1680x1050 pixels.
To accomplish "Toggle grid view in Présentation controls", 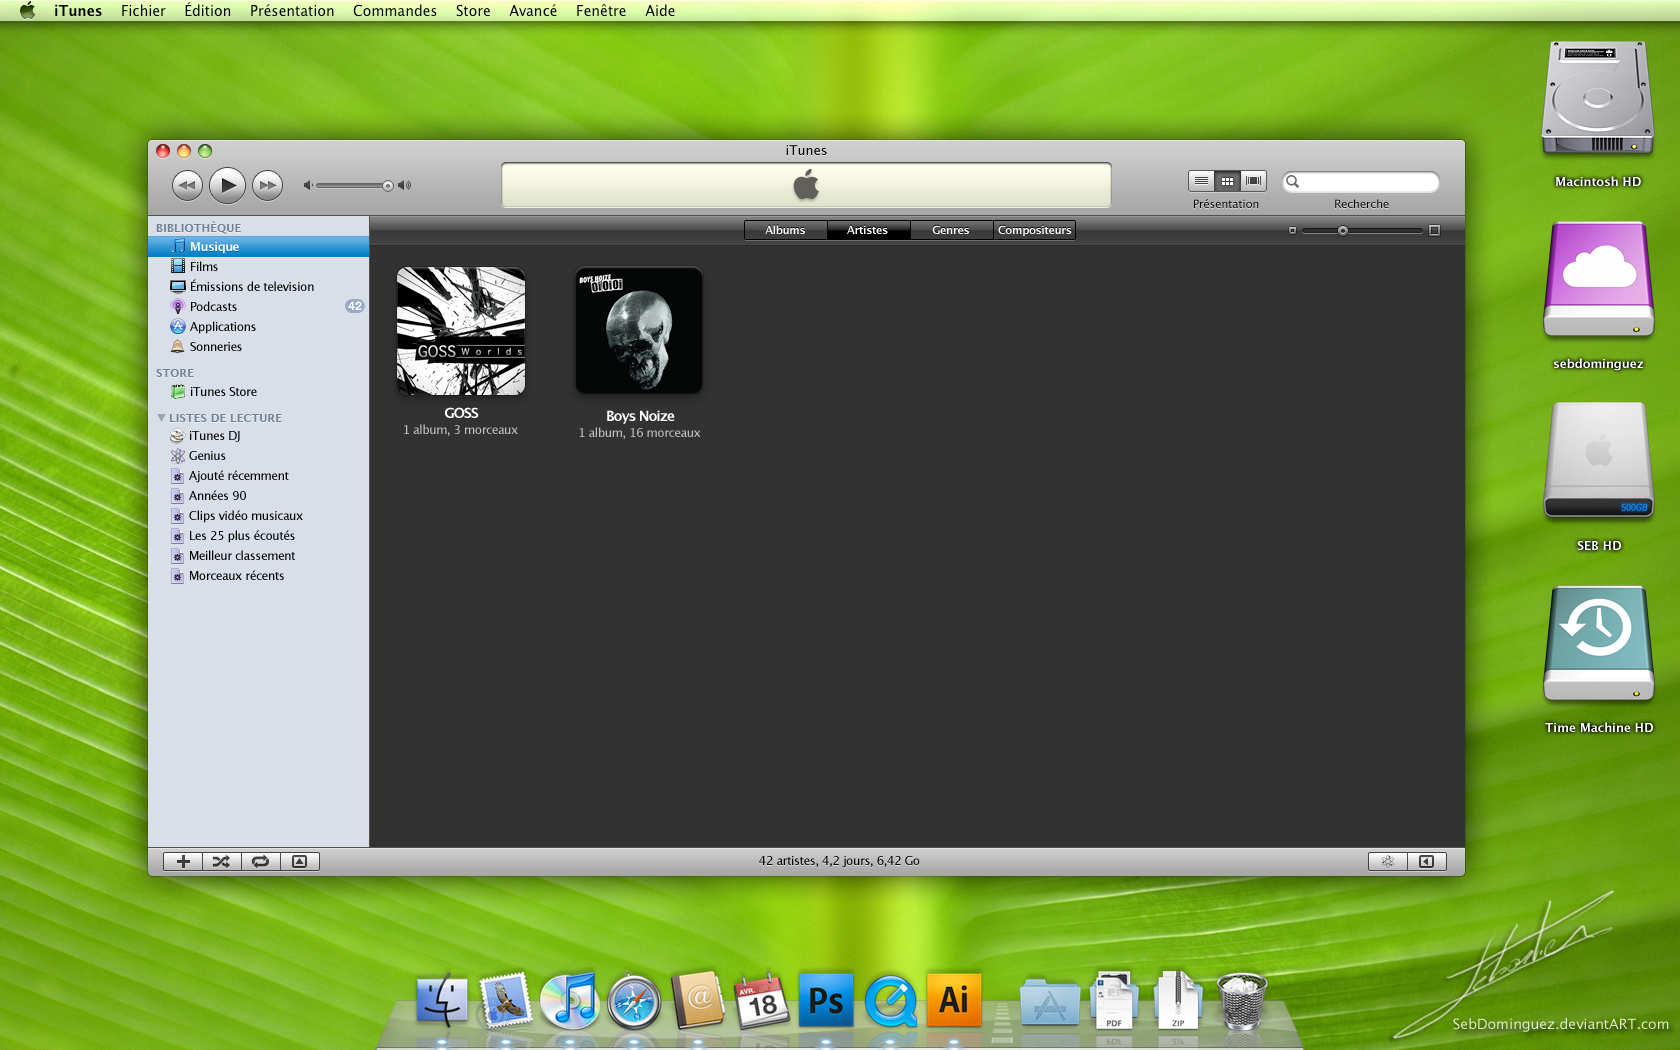I will coord(1227,181).
